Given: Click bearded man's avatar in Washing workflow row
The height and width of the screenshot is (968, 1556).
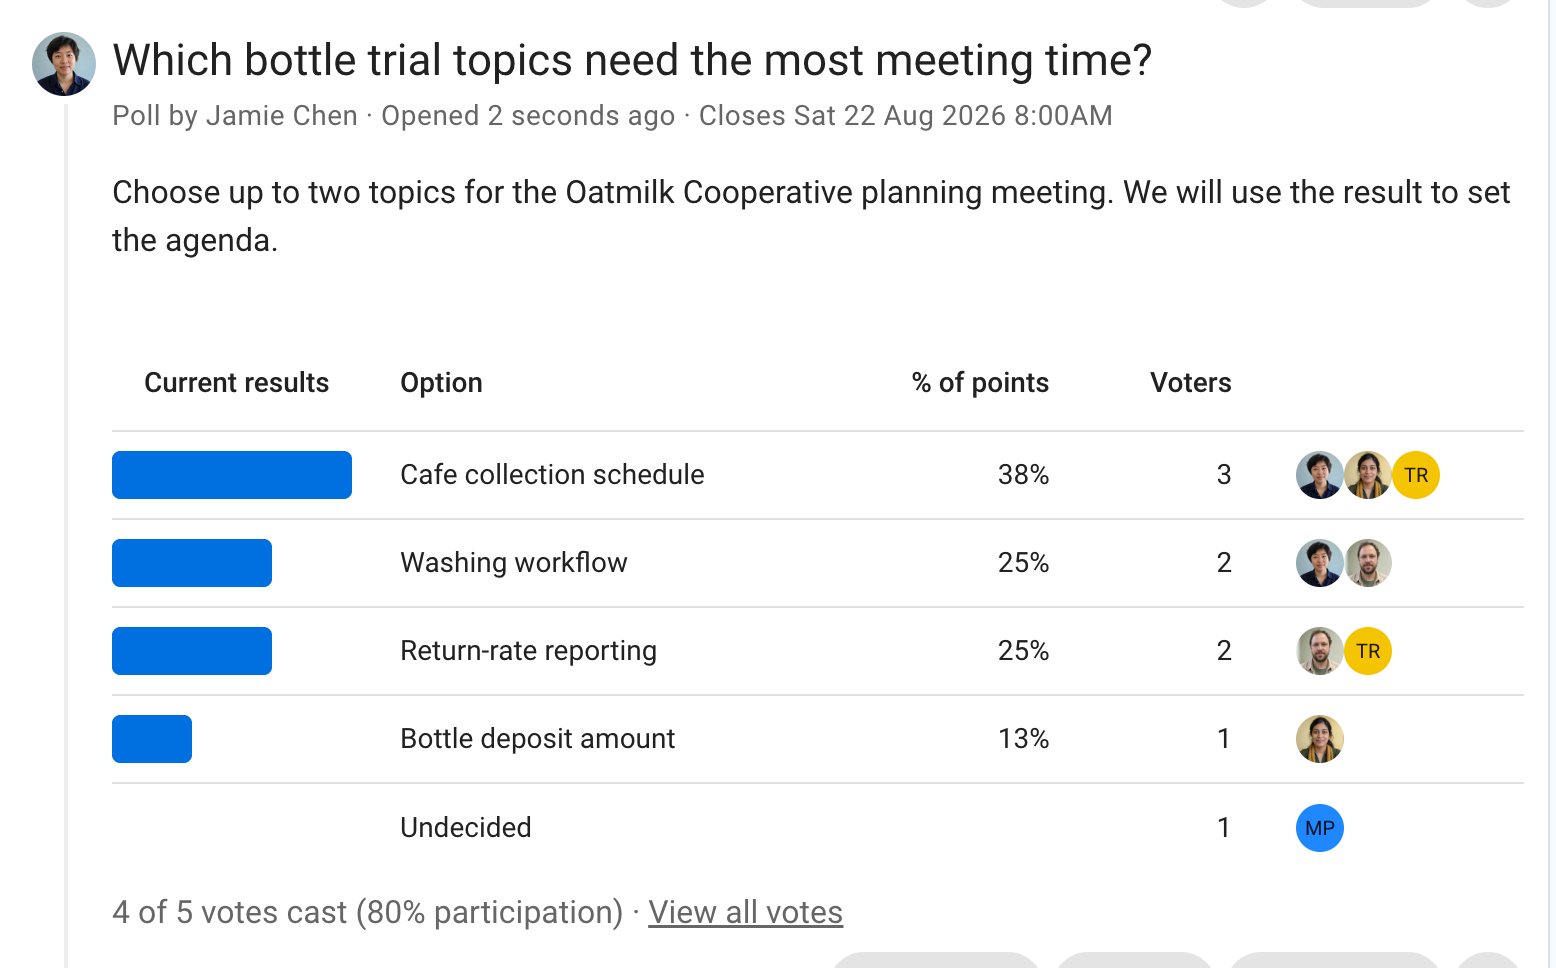Looking at the screenshot, I should tap(1368, 563).
